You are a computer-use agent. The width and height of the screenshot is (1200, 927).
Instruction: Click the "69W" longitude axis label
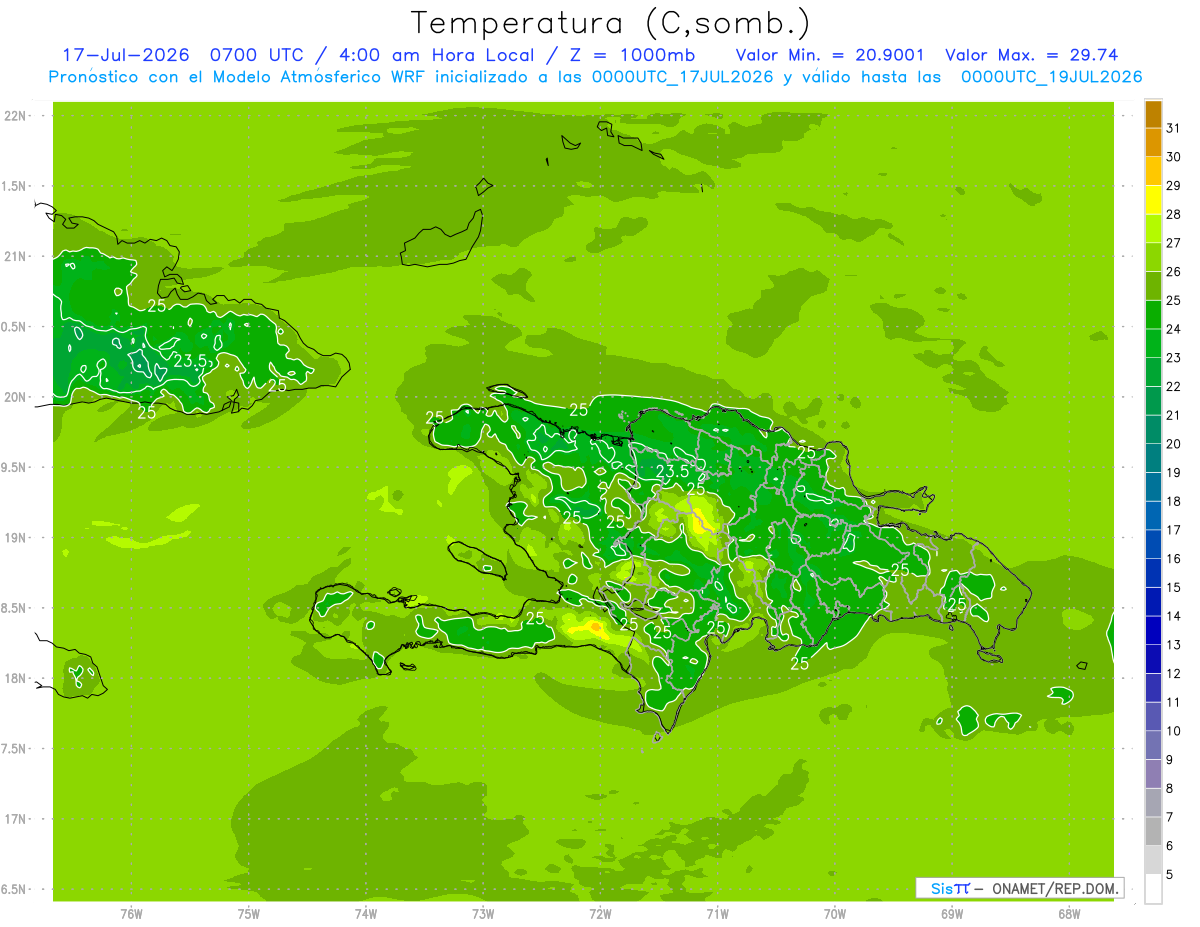point(952,914)
